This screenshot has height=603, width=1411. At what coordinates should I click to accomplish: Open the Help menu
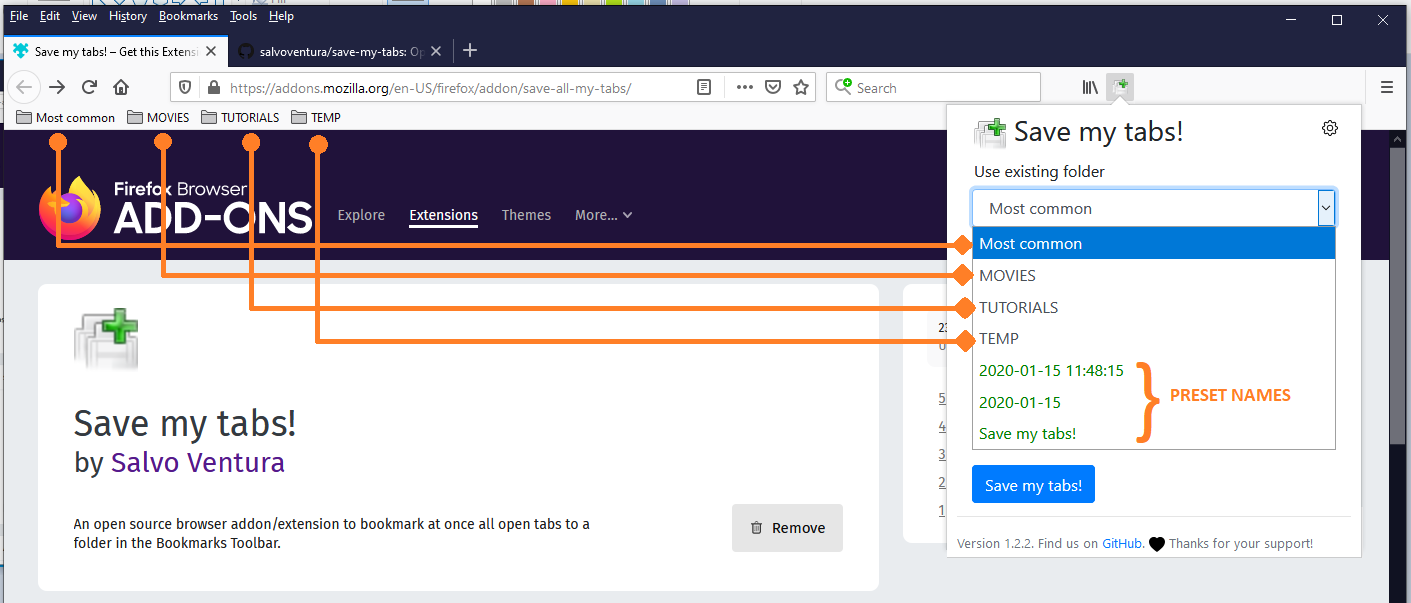coord(282,16)
